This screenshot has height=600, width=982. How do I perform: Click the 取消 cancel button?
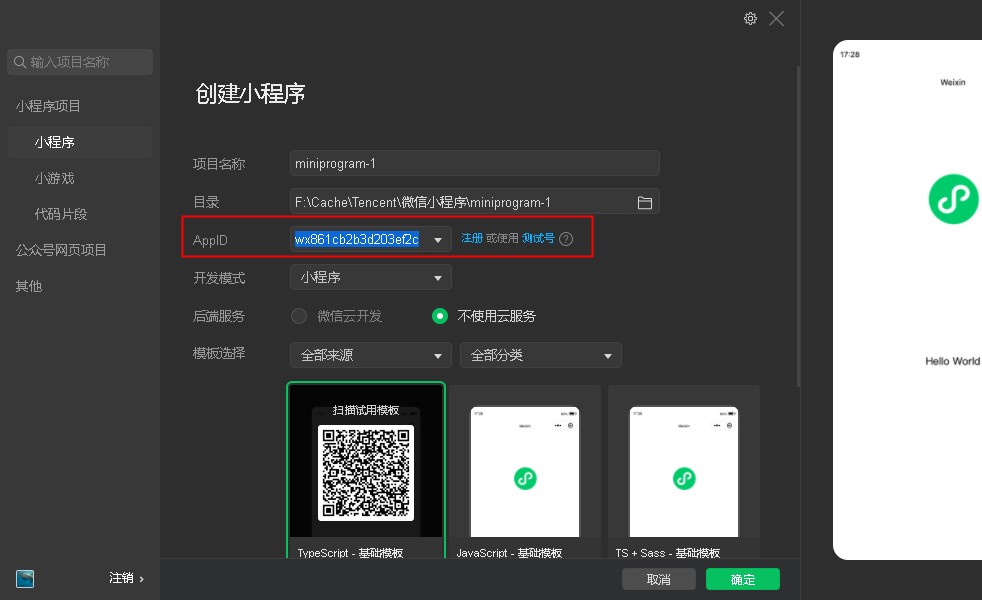pyautogui.click(x=659, y=579)
